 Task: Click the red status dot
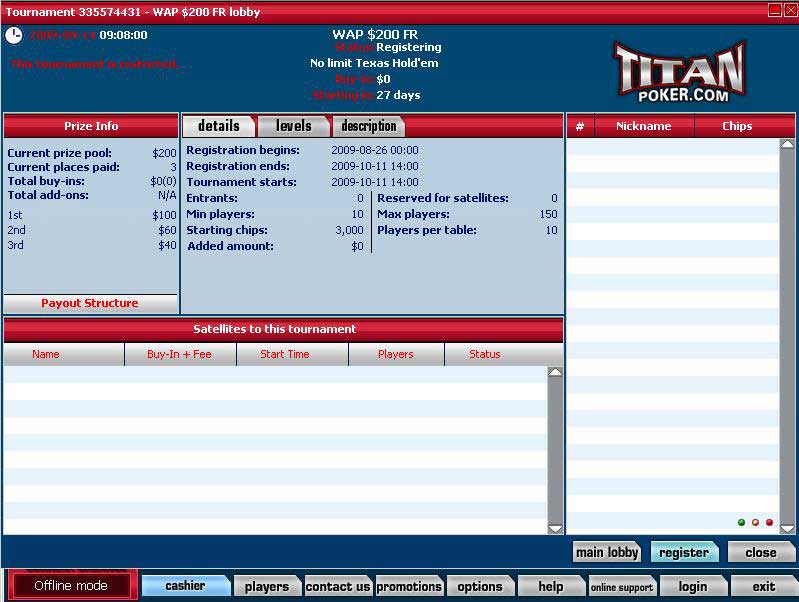pos(769,522)
